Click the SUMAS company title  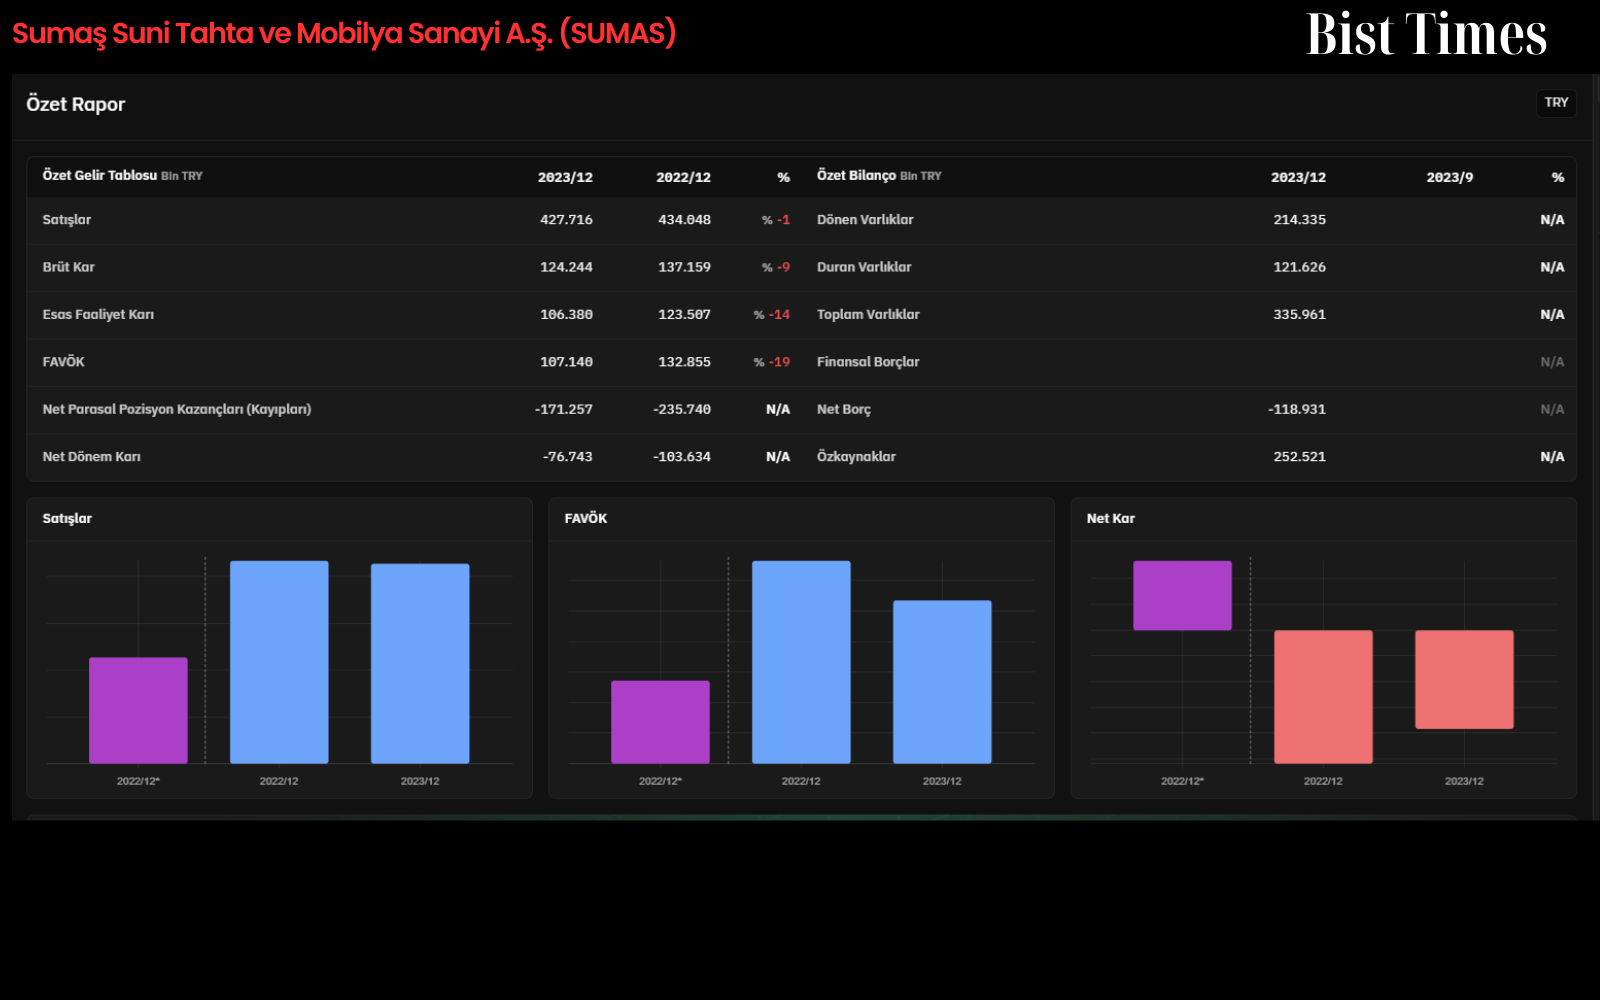pos(344,33)
